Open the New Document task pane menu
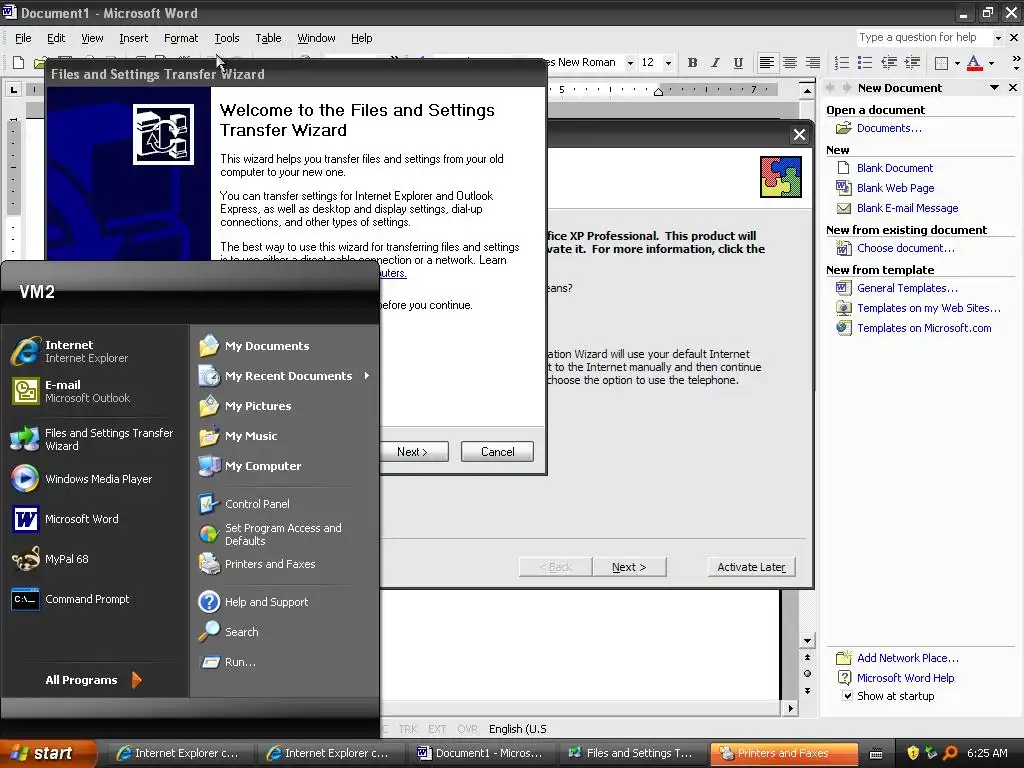Viewport: 1024px width, 768px height. click(994, 88)
